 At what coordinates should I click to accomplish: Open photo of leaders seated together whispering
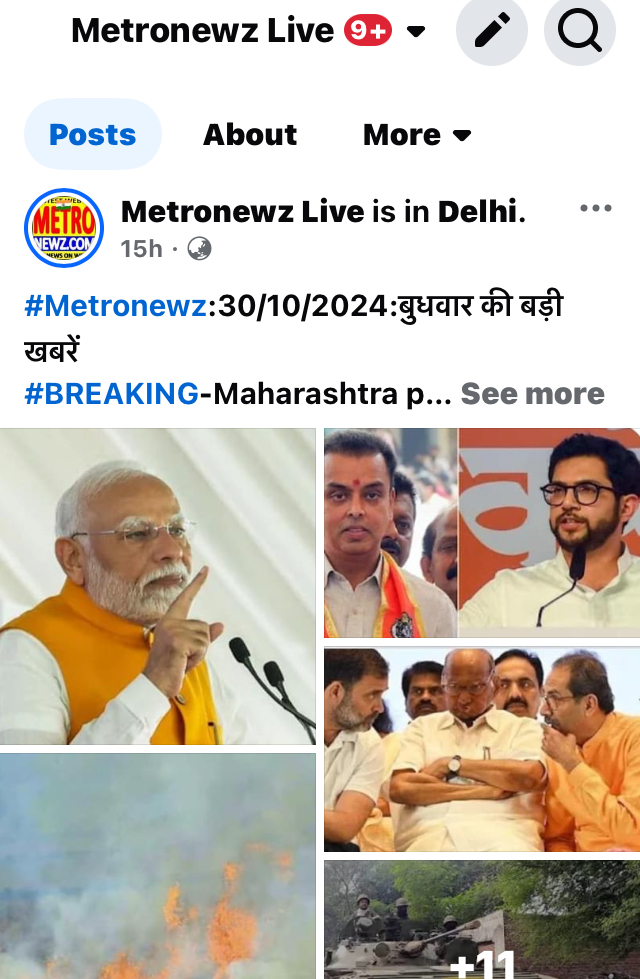(482, 750)
